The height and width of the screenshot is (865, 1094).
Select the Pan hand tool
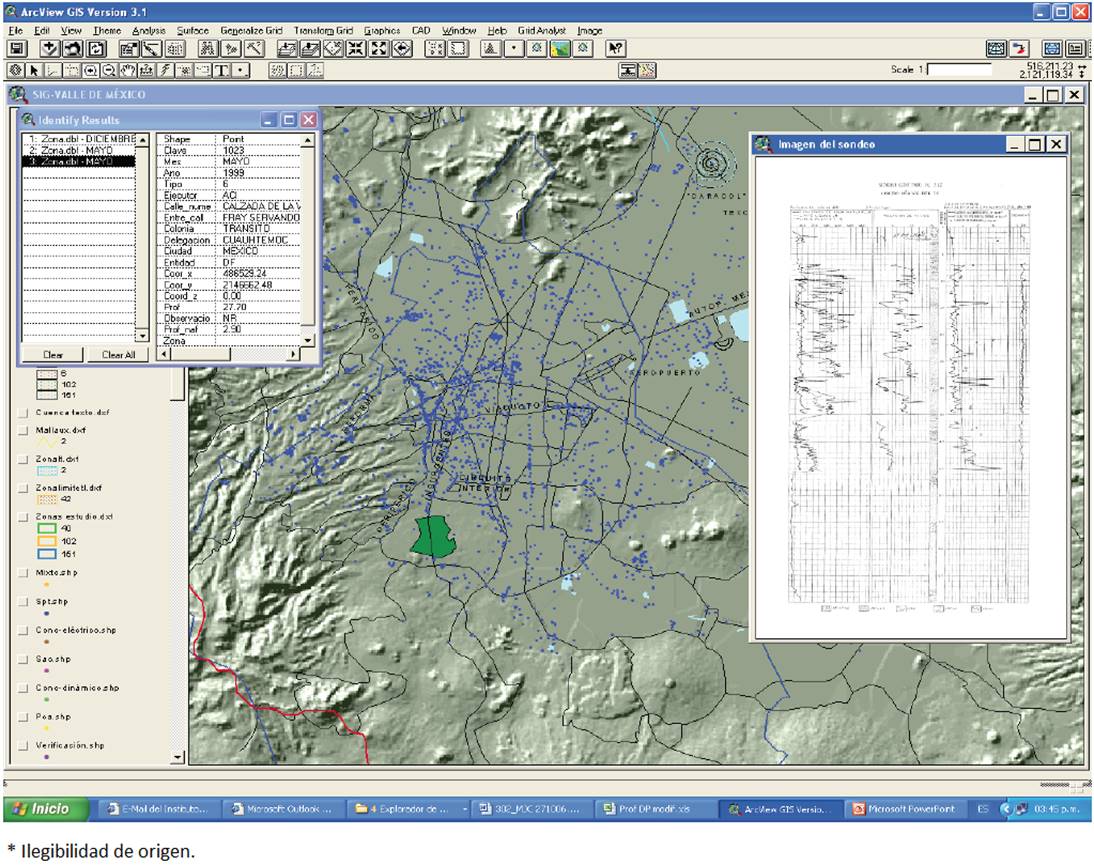click(127, 70)
